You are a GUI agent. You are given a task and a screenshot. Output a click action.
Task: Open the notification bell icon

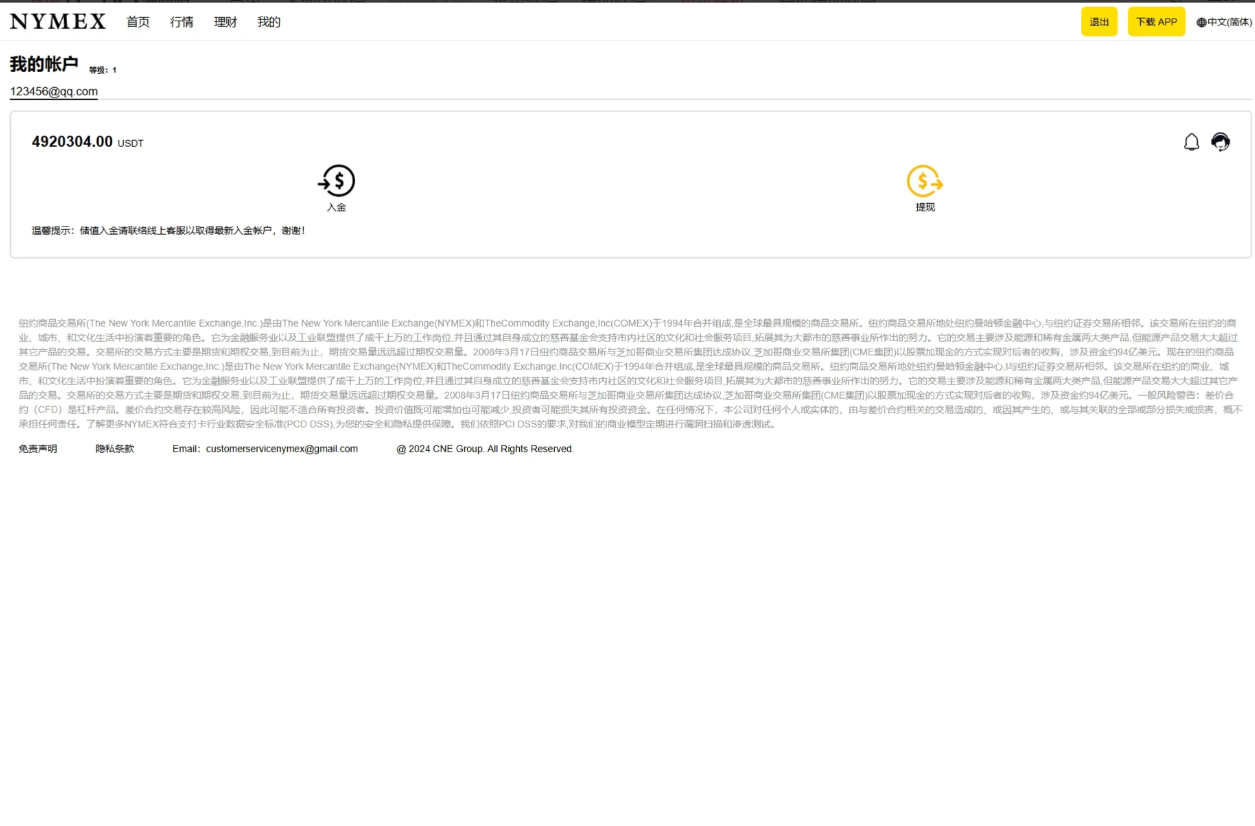tap(1191, 142)
